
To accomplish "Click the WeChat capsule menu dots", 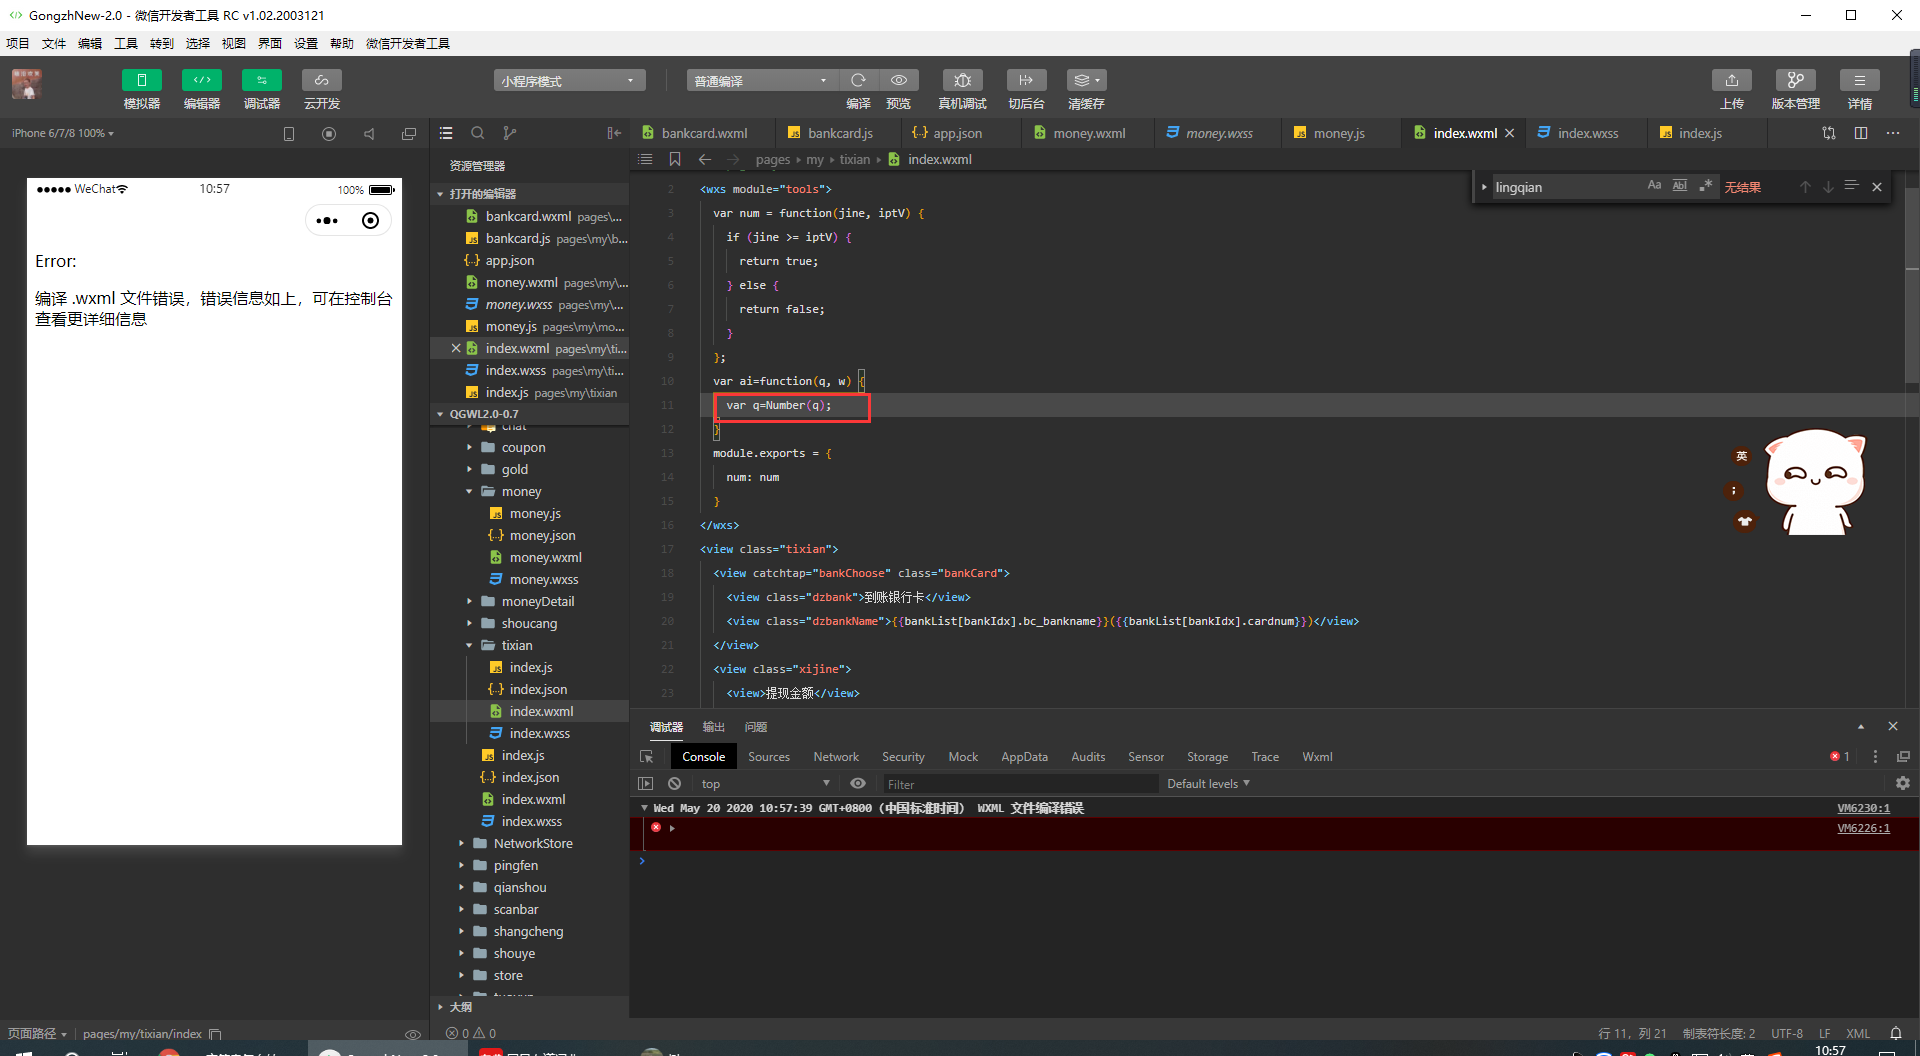I will click(x=327, y=221).
